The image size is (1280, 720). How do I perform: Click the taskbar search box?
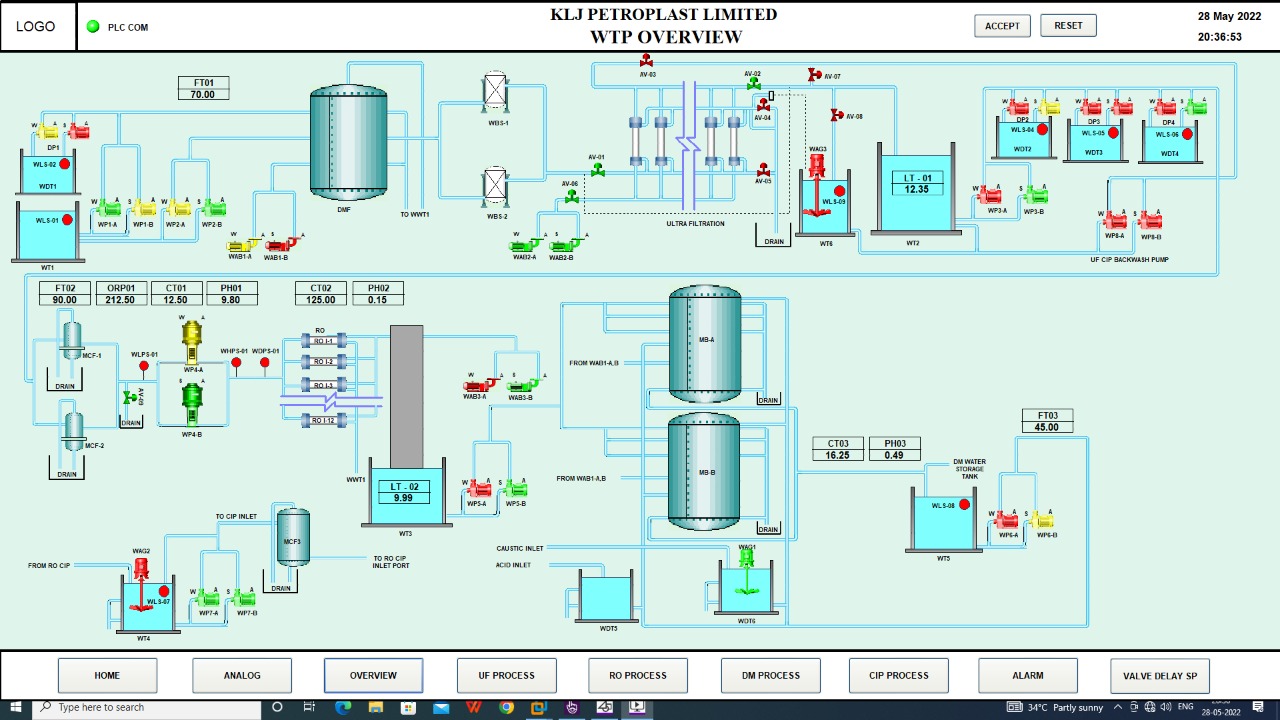(x=146, y=708)
